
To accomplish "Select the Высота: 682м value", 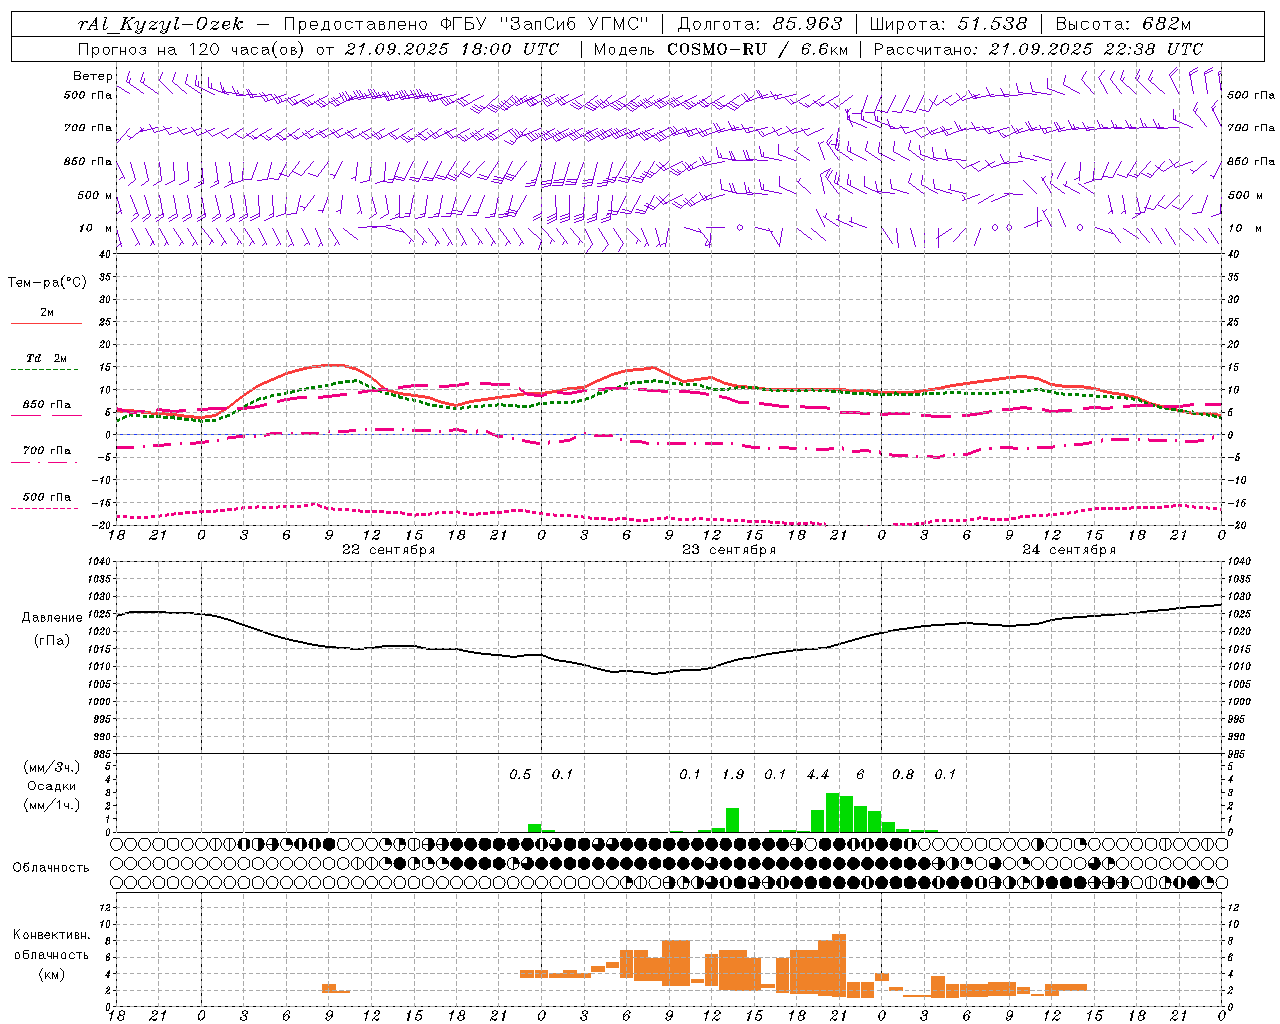I will click(1123, 24).
